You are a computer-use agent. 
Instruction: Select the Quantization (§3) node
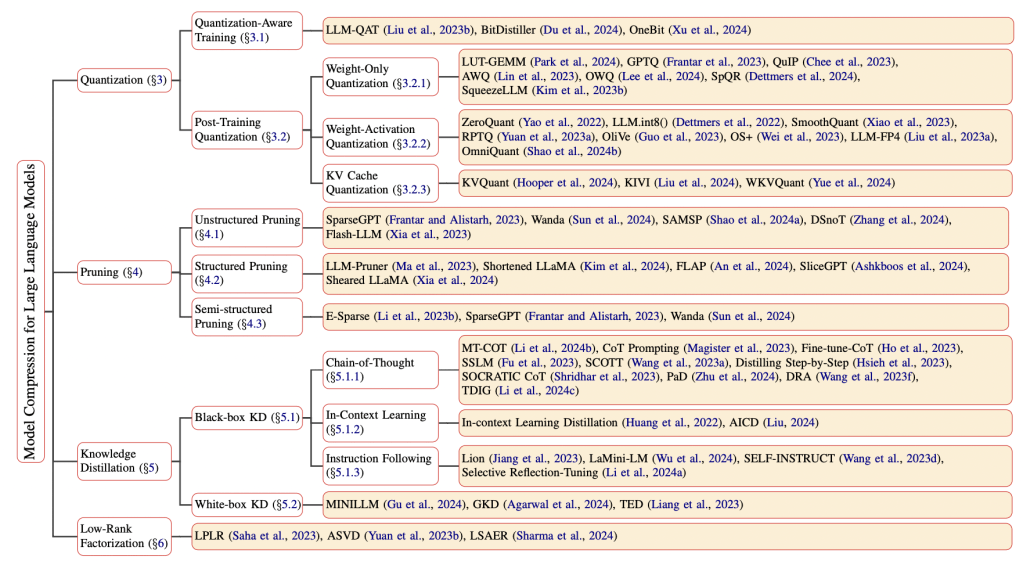click(x=125, y=79)
